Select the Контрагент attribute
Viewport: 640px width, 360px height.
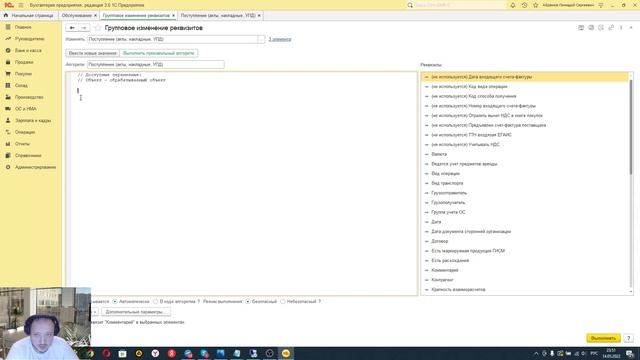[525, 280]
